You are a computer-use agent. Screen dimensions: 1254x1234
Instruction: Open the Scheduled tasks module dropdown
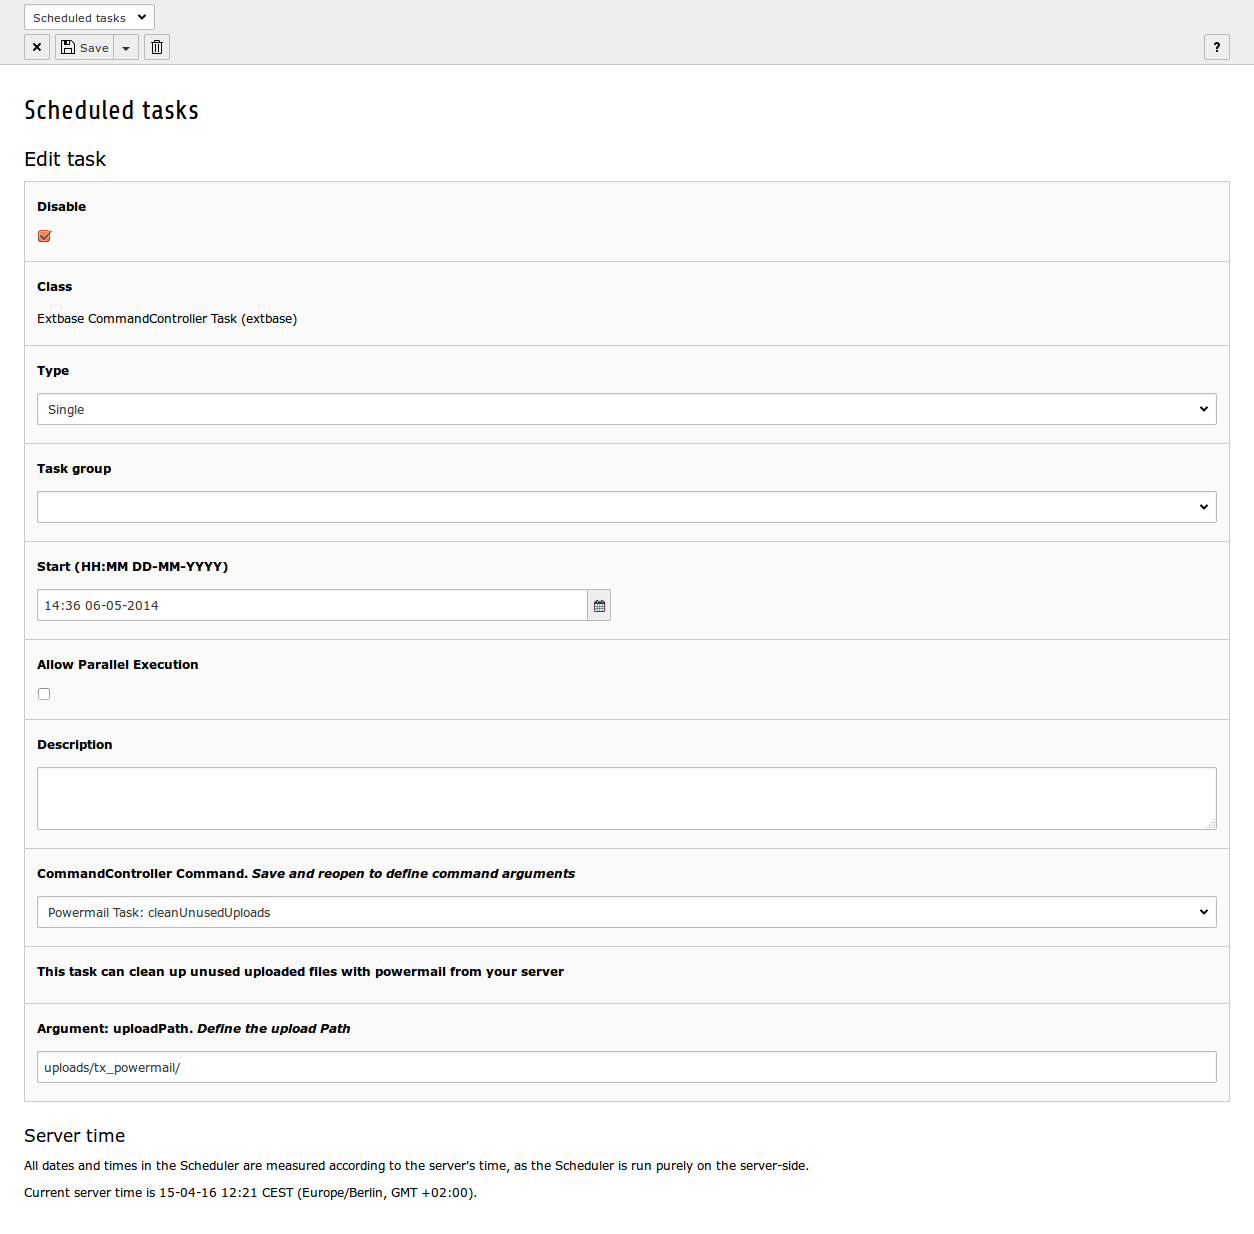pyautogui.click(x=89, y=17)
